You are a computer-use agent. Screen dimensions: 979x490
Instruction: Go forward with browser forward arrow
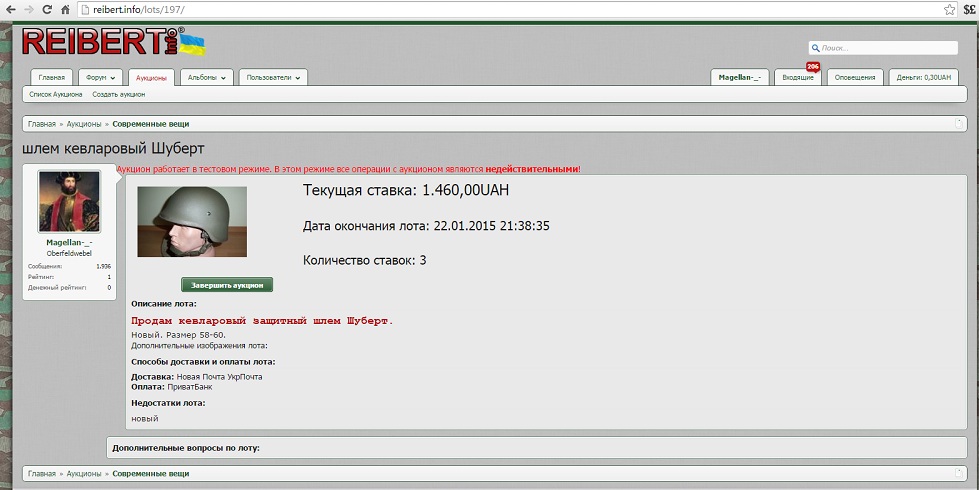(29, 9)
